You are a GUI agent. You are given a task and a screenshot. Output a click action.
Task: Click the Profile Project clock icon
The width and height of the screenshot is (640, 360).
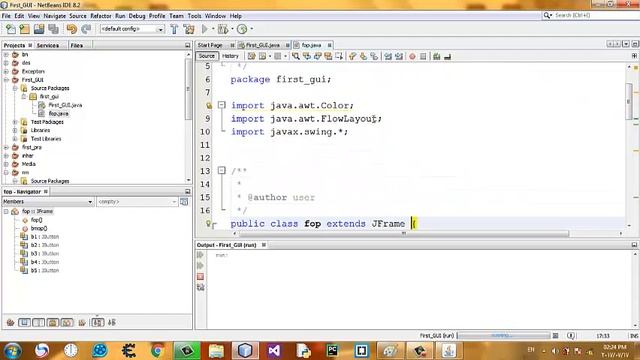click(242, 29)
